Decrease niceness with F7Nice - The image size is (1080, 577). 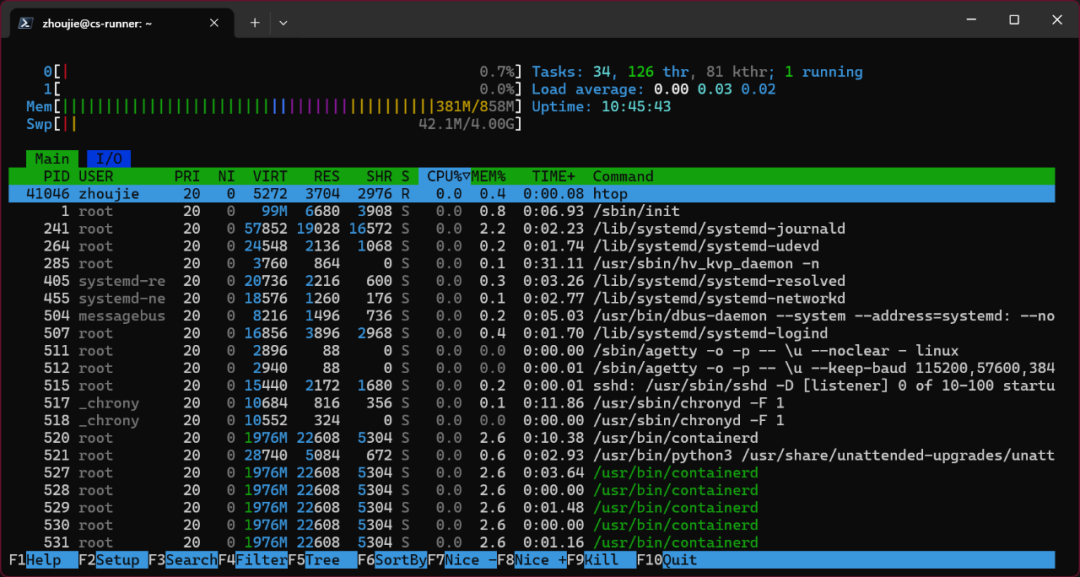tap(460, 560)
